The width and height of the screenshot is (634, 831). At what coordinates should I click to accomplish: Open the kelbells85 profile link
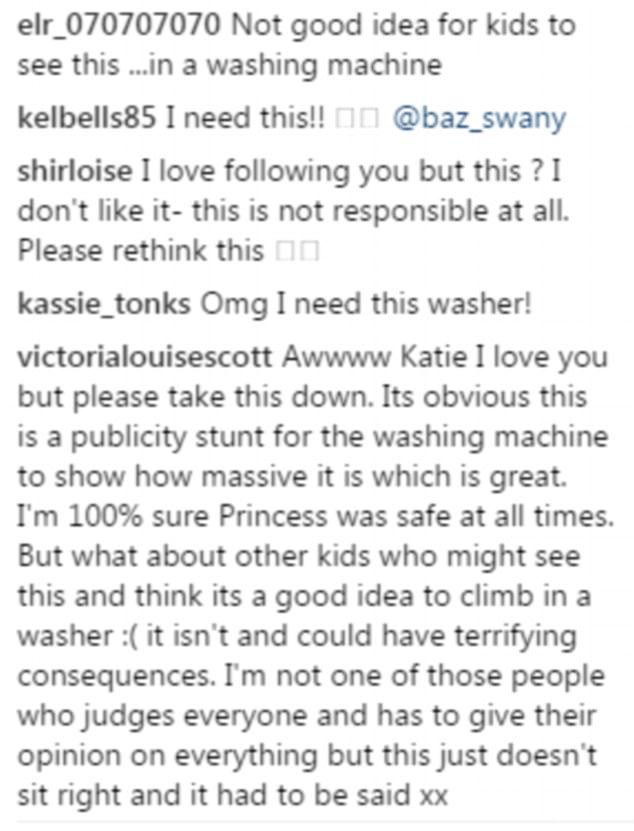[x=87, y=118]
